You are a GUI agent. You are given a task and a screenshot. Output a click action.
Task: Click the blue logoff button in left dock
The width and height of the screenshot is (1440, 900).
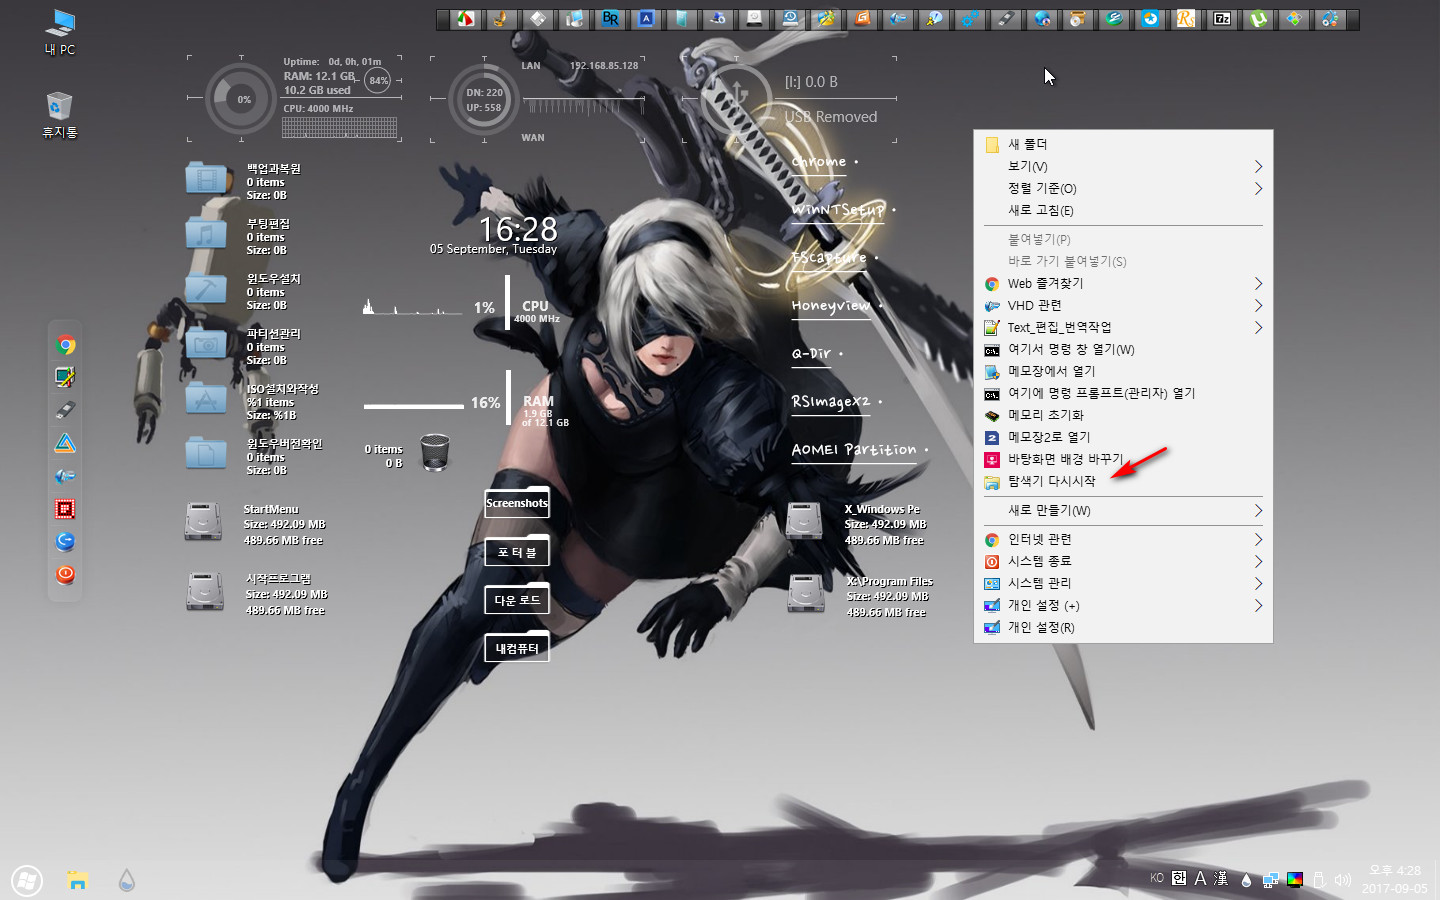pos(65,541)
